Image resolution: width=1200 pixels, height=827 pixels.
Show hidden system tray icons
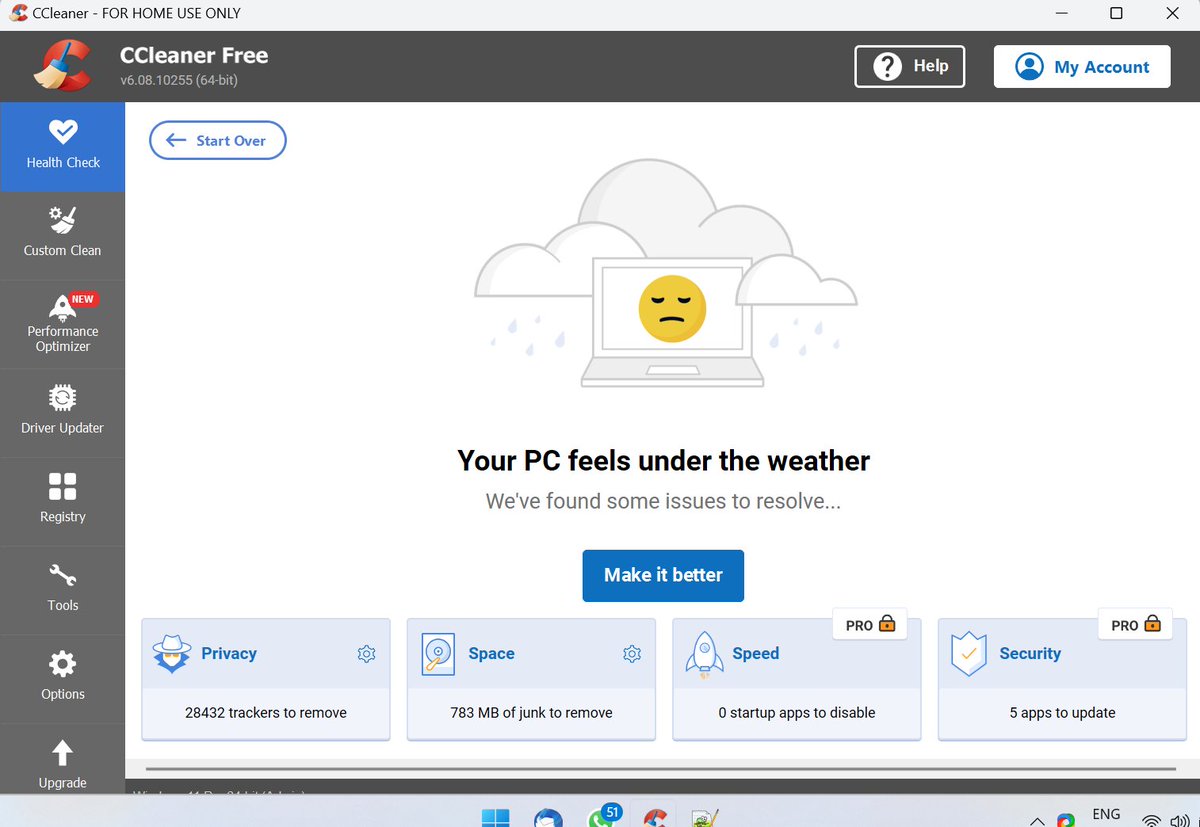pos(1036,821)
